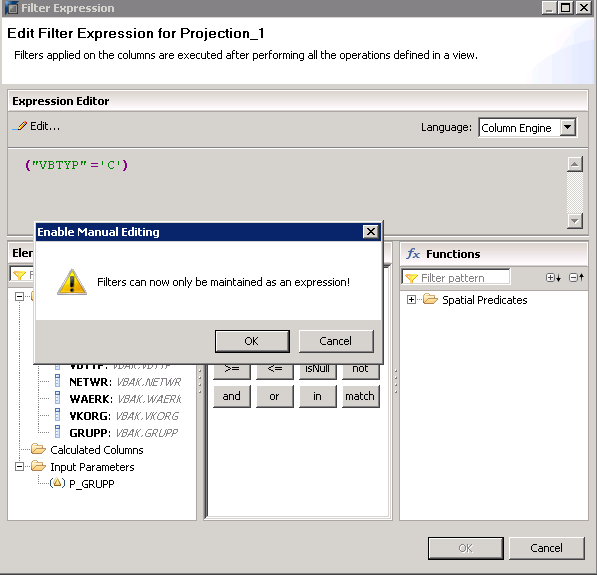
Task: Select the GRUPP column
Action: coord(123,433)
